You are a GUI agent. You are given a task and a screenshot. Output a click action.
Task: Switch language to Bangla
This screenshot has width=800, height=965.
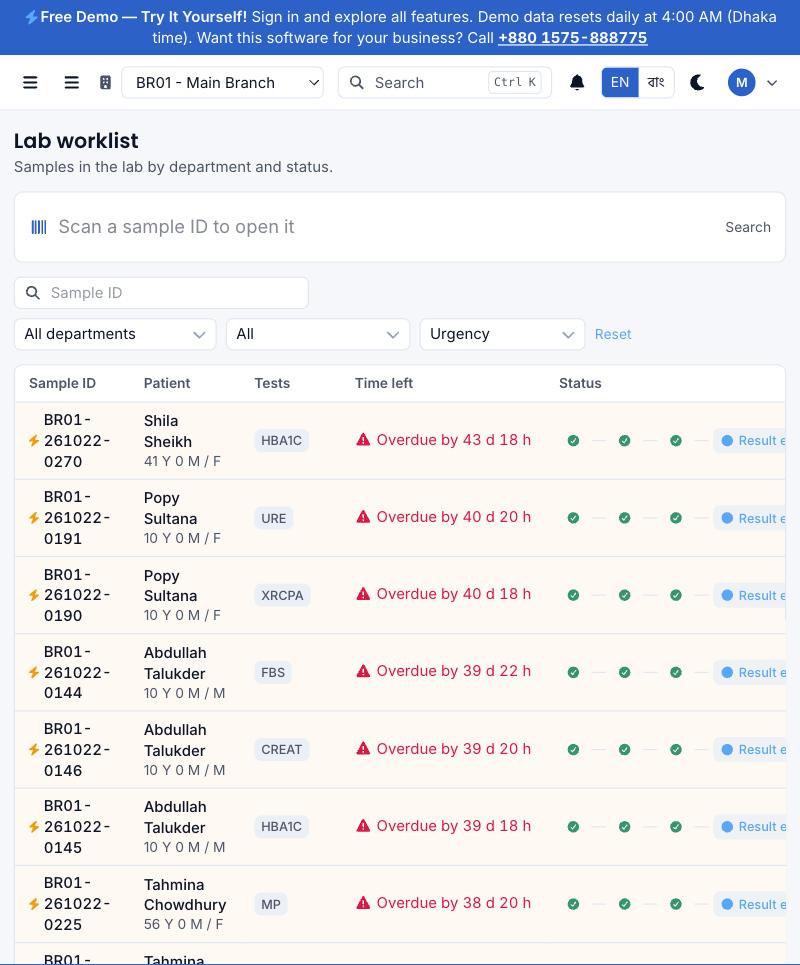[x=656, y=82]
